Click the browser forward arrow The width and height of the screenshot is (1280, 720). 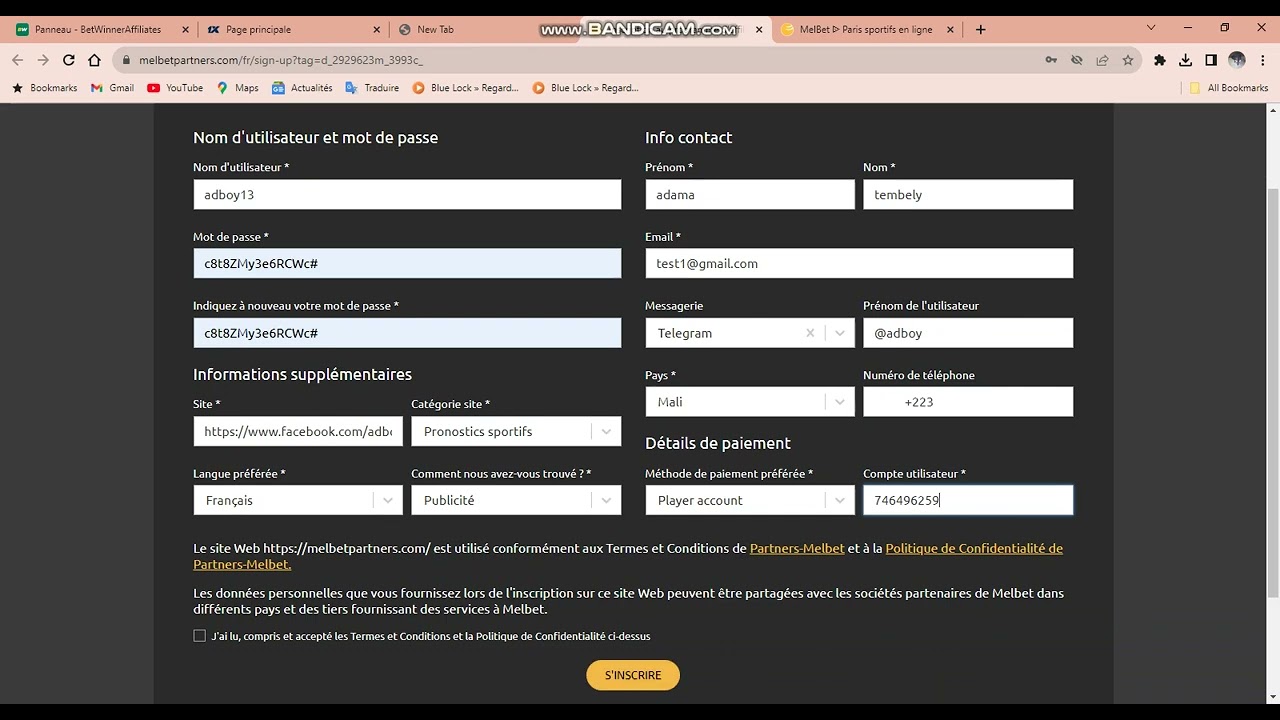[43, 60]
